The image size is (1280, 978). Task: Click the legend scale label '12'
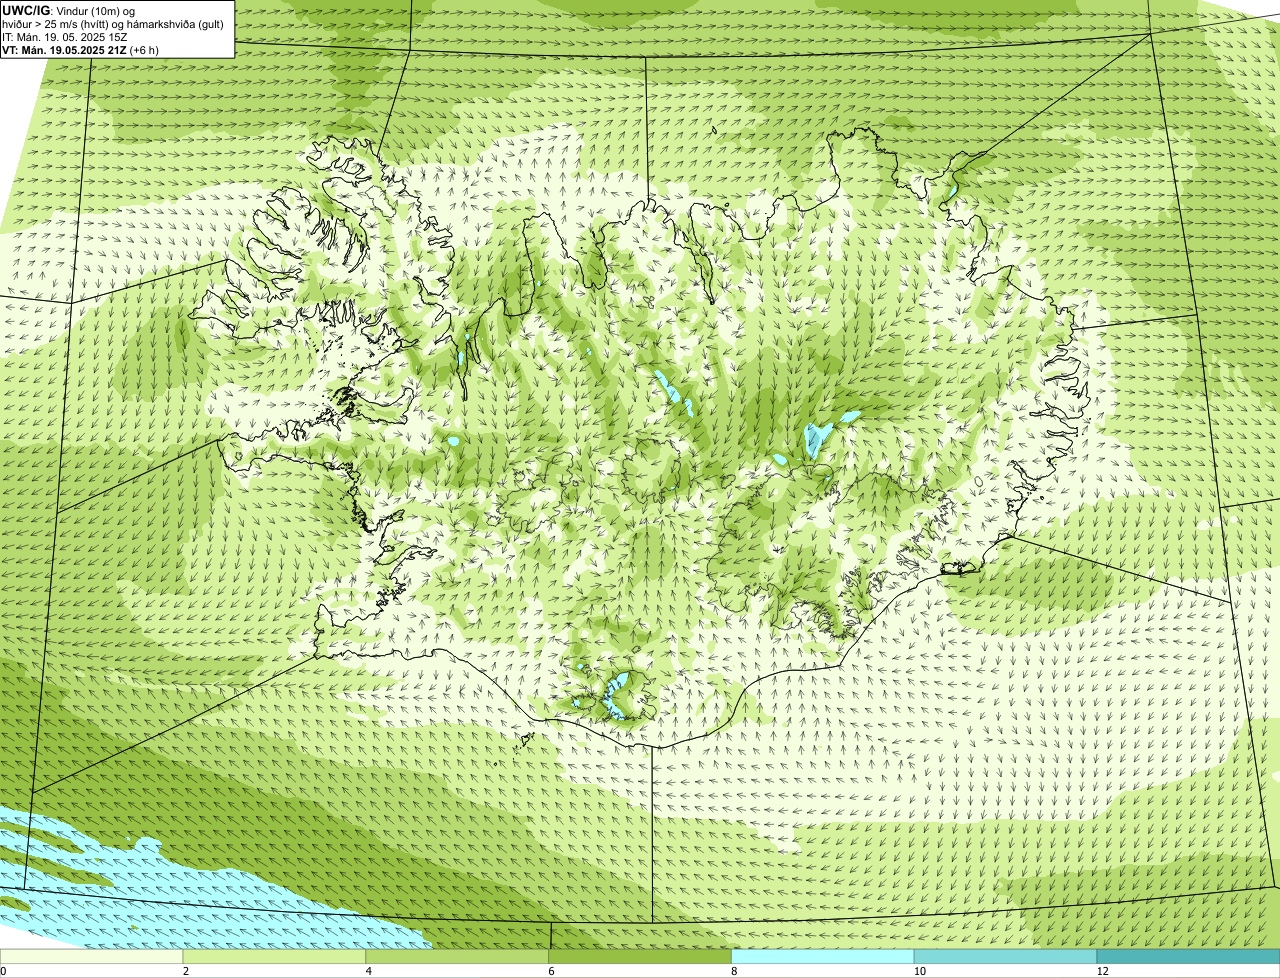[1102, 971]
